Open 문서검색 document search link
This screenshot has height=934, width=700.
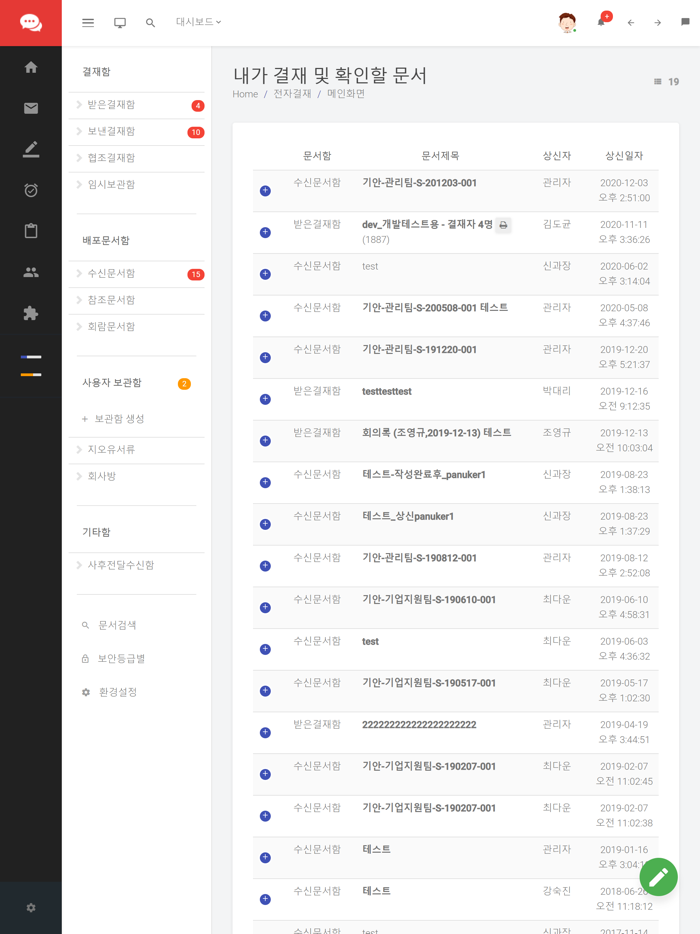117,625
